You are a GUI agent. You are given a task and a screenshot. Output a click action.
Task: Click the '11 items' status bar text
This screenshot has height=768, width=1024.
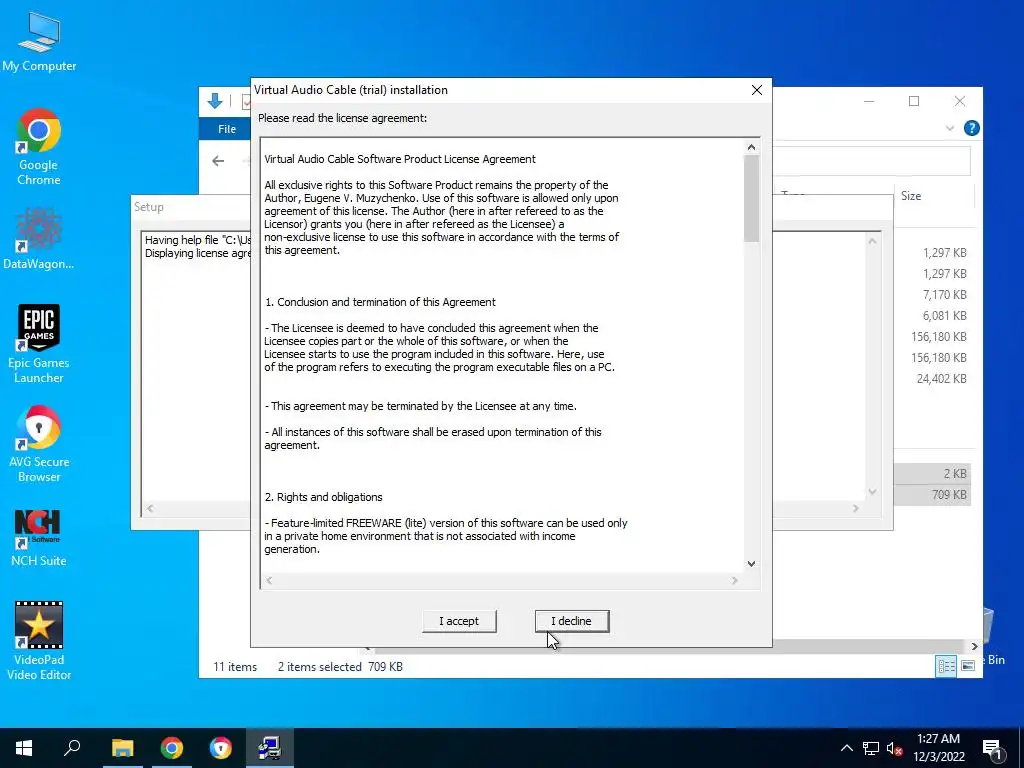coord(235,667)
